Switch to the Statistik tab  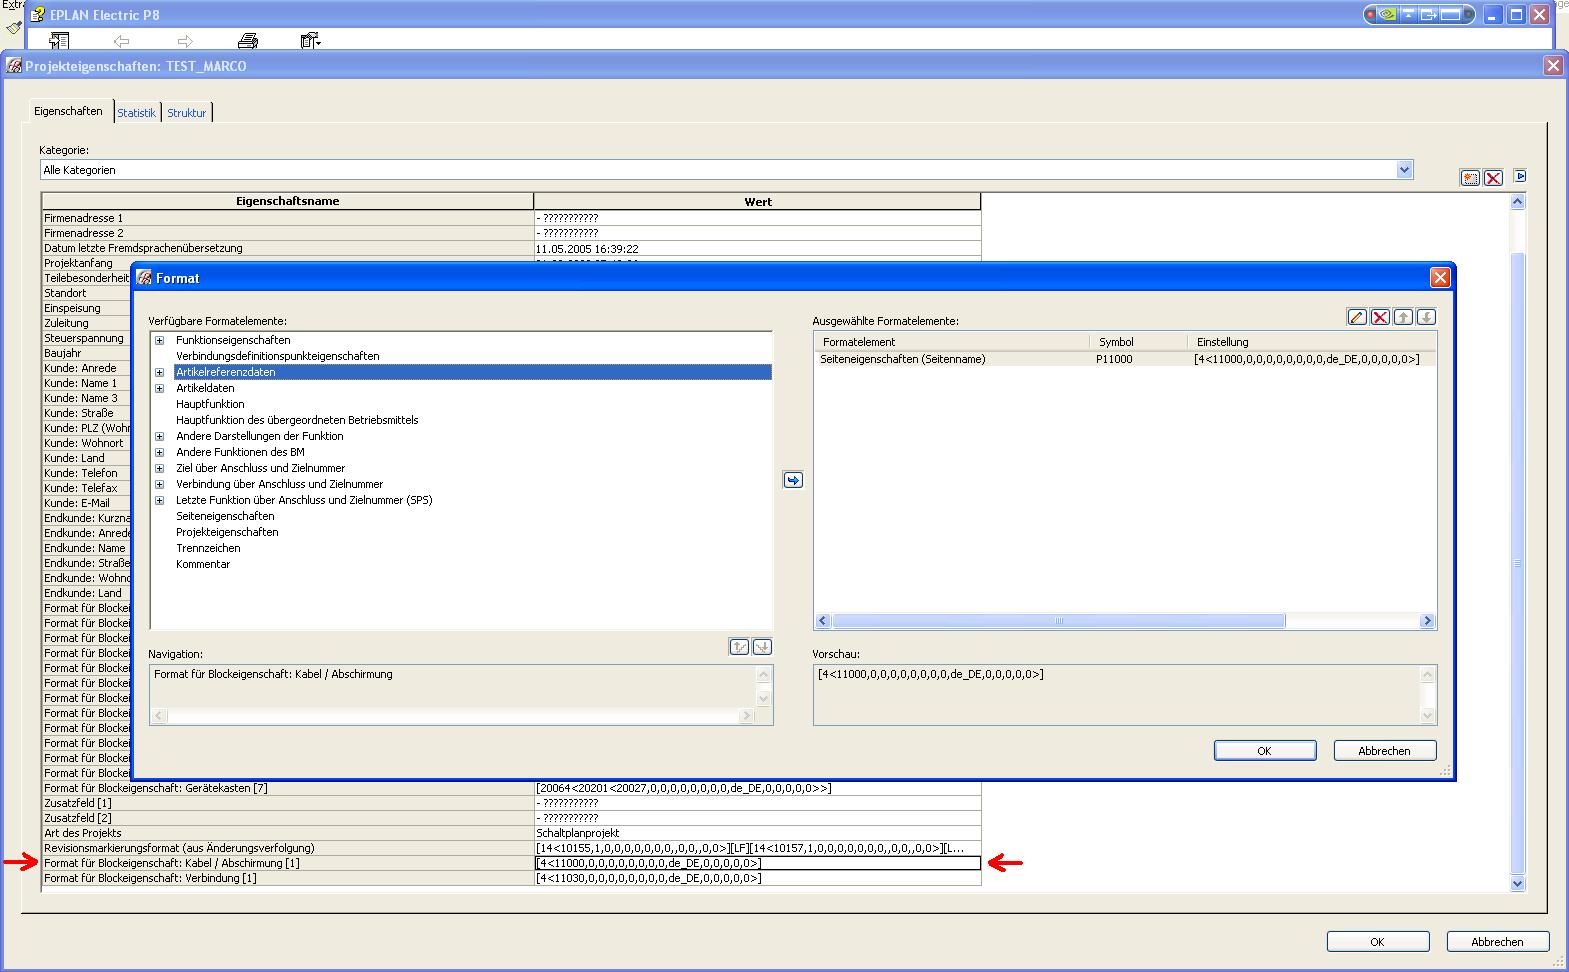coord(136,113)
